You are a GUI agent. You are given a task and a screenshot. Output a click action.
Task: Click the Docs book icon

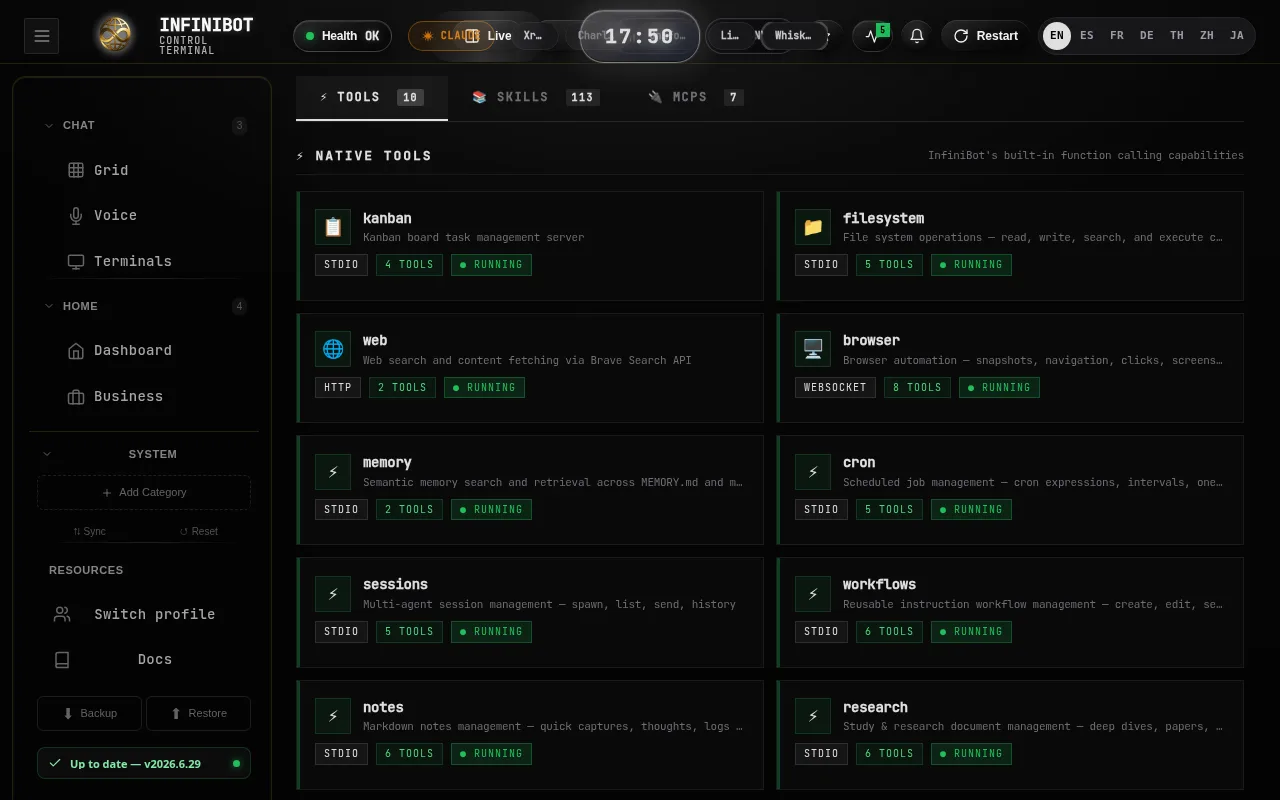(x=62, y=660)
